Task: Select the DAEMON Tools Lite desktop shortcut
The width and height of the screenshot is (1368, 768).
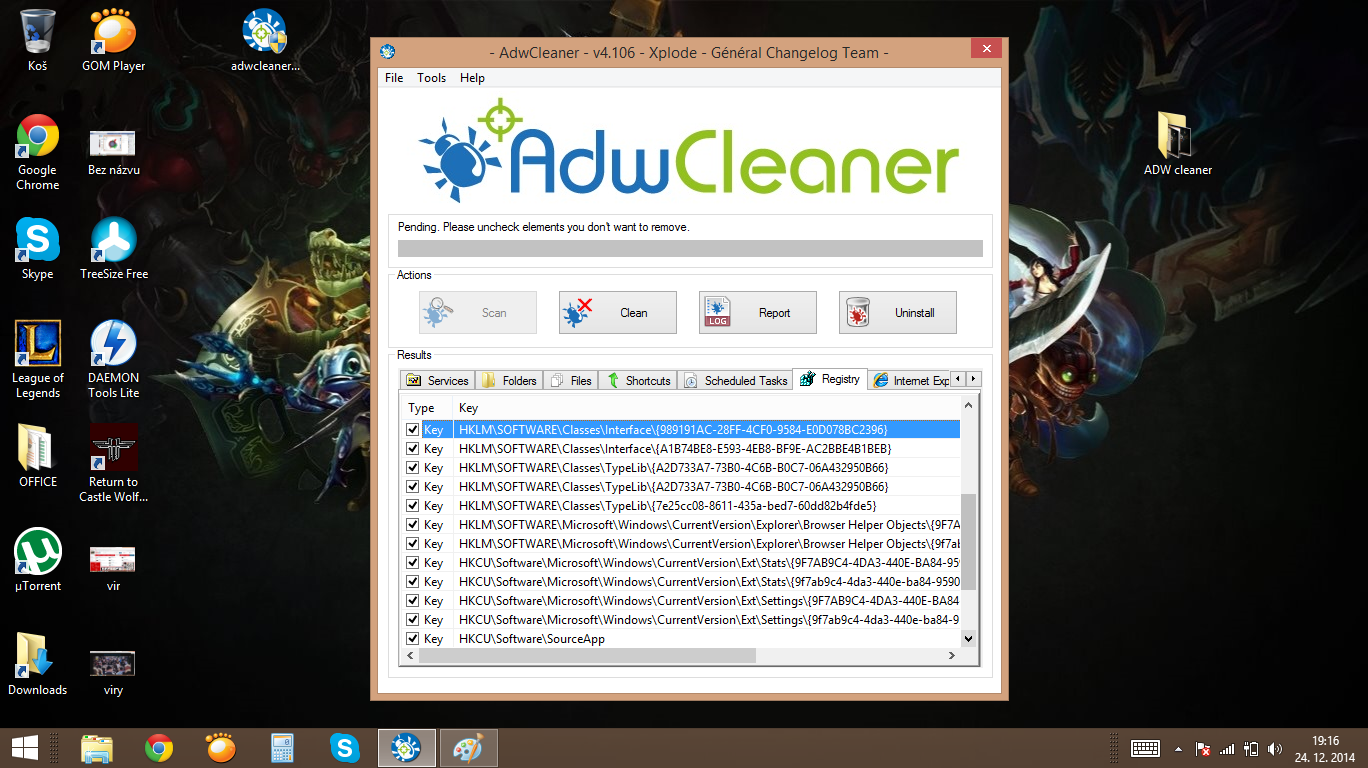Action: coord(114,360)
